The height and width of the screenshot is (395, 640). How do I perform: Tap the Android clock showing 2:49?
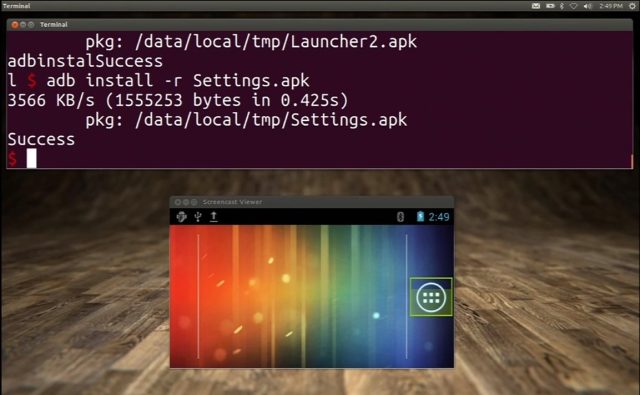coord(439,217)
